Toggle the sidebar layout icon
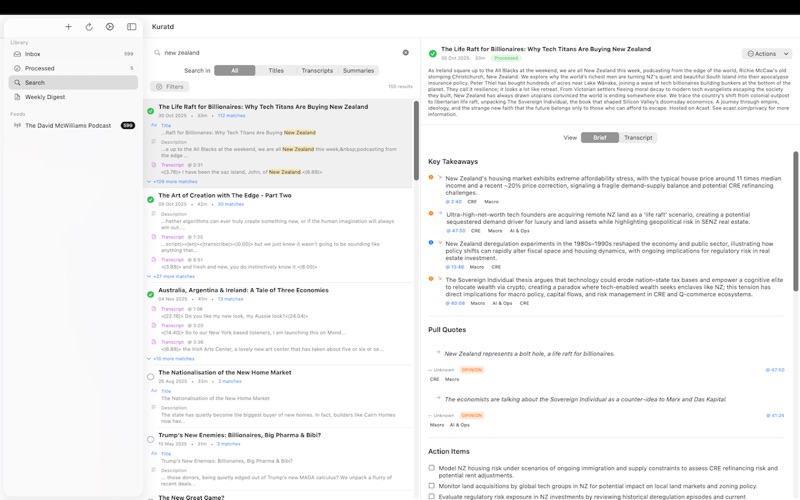The image size is (800, 500). [132, 27]
